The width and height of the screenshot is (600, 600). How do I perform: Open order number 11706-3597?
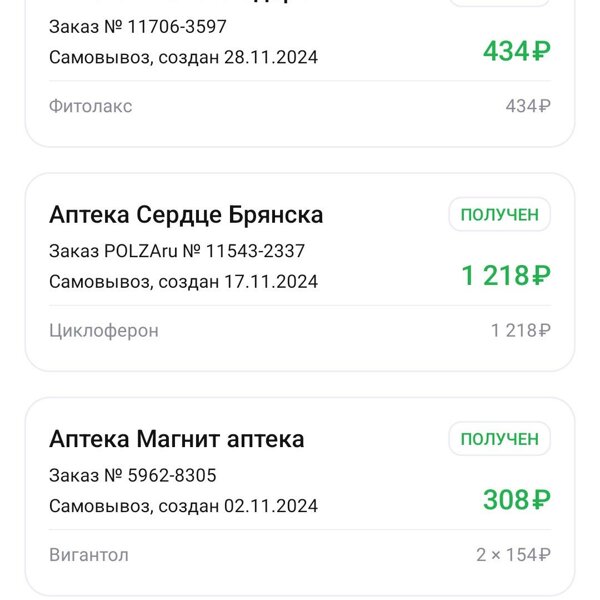tap(138, 27)
